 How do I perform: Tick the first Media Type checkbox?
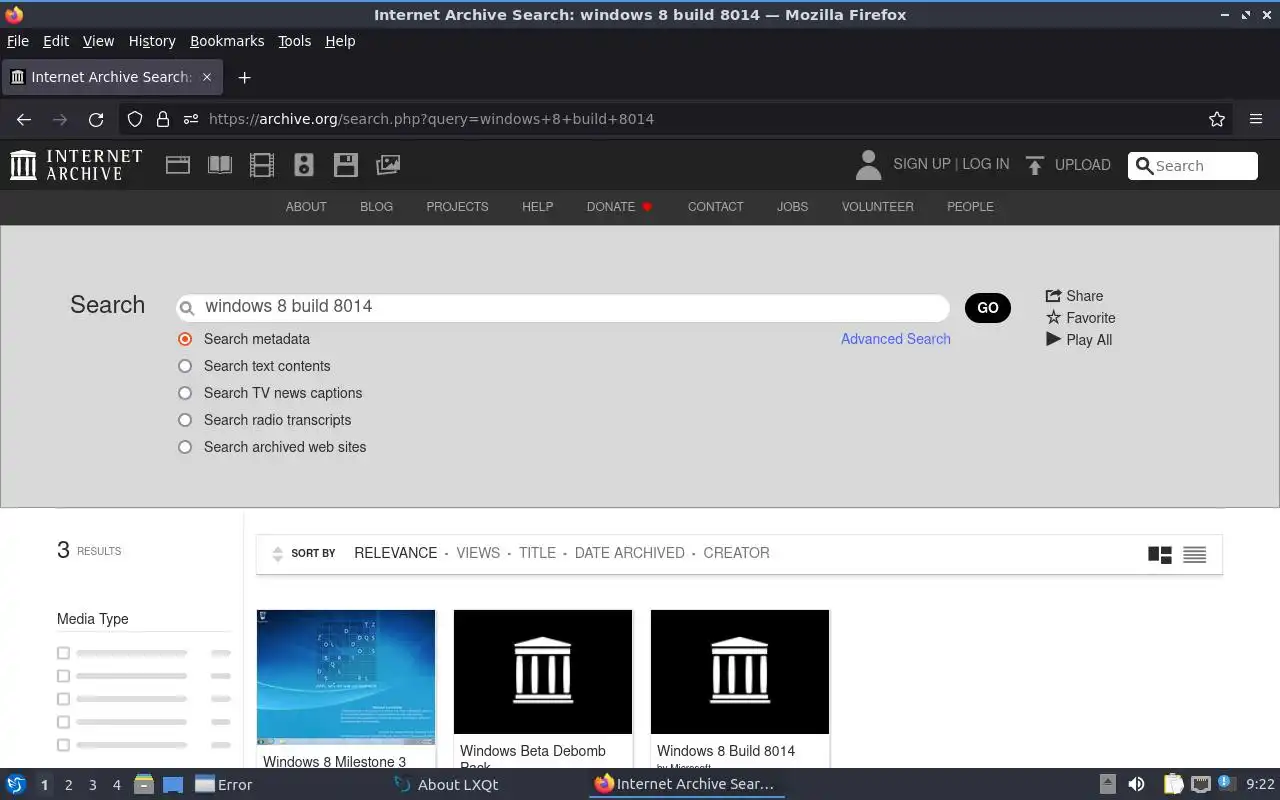click(x=63, y=653)
